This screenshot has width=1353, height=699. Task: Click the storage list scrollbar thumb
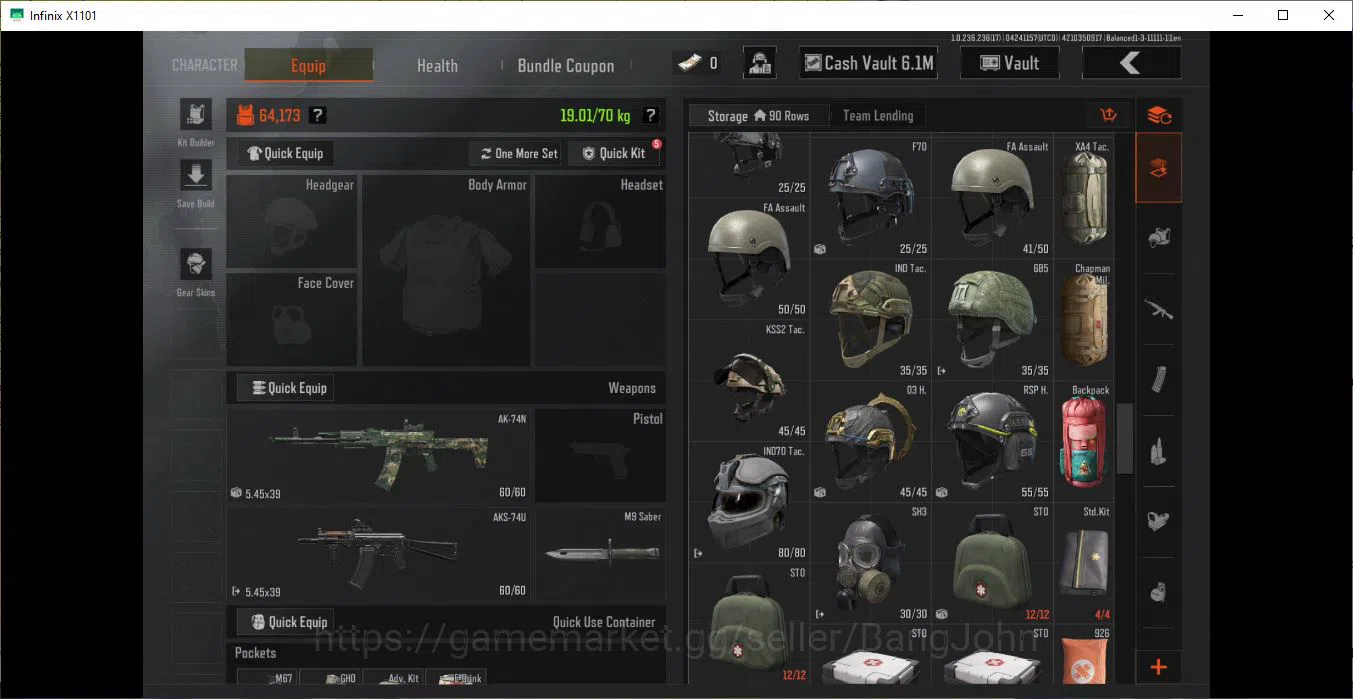[x=1125, y=438]
